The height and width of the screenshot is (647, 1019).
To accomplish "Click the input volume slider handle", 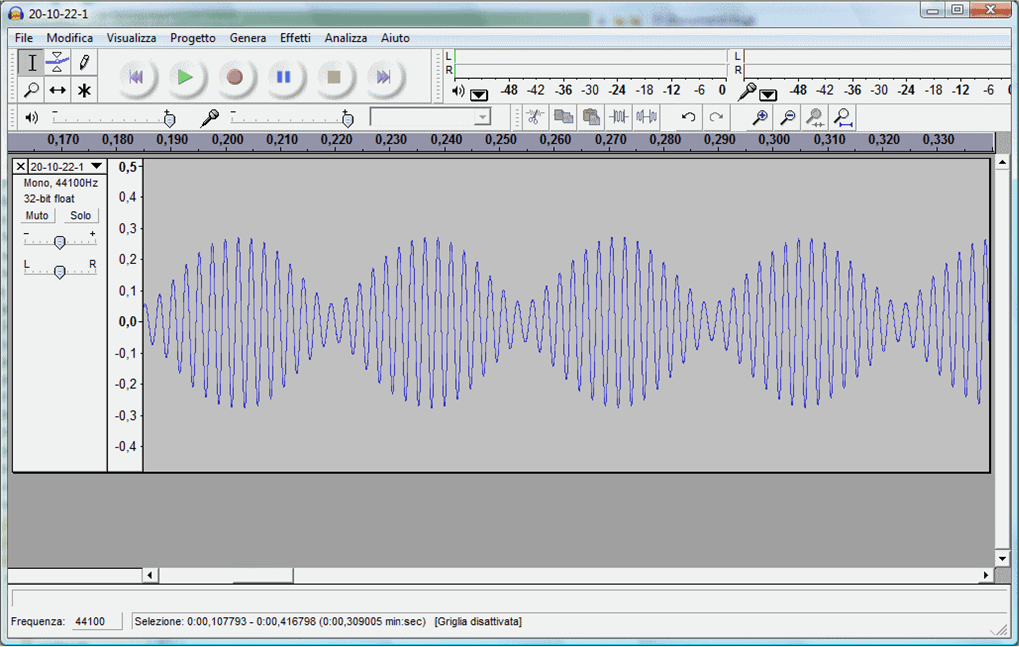I will pyautogui.click(x=348, y=120).
